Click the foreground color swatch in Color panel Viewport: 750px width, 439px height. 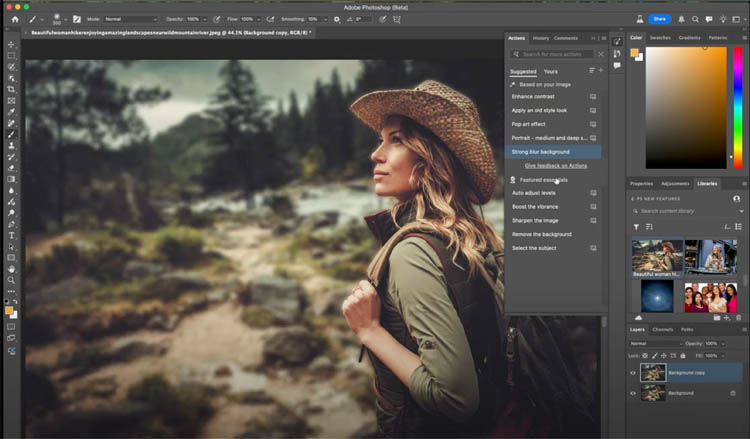[634, 53]
